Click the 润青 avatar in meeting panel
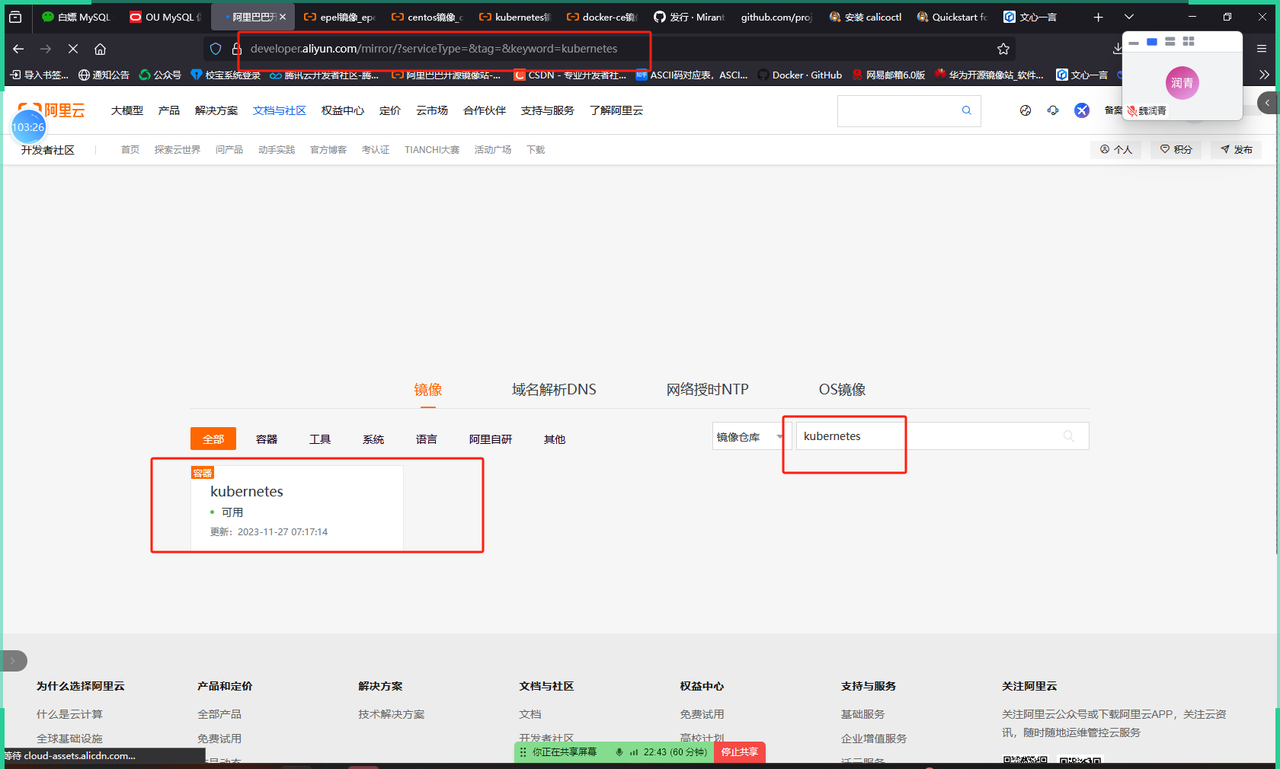Screen dimensions: 1280x769 coord(1182,83)
